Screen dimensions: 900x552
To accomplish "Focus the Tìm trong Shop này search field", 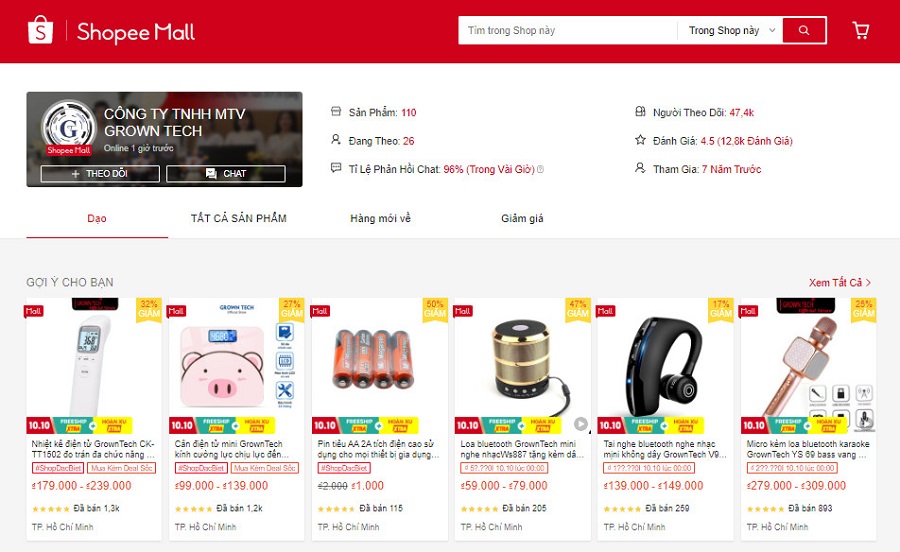I will 568,30.
